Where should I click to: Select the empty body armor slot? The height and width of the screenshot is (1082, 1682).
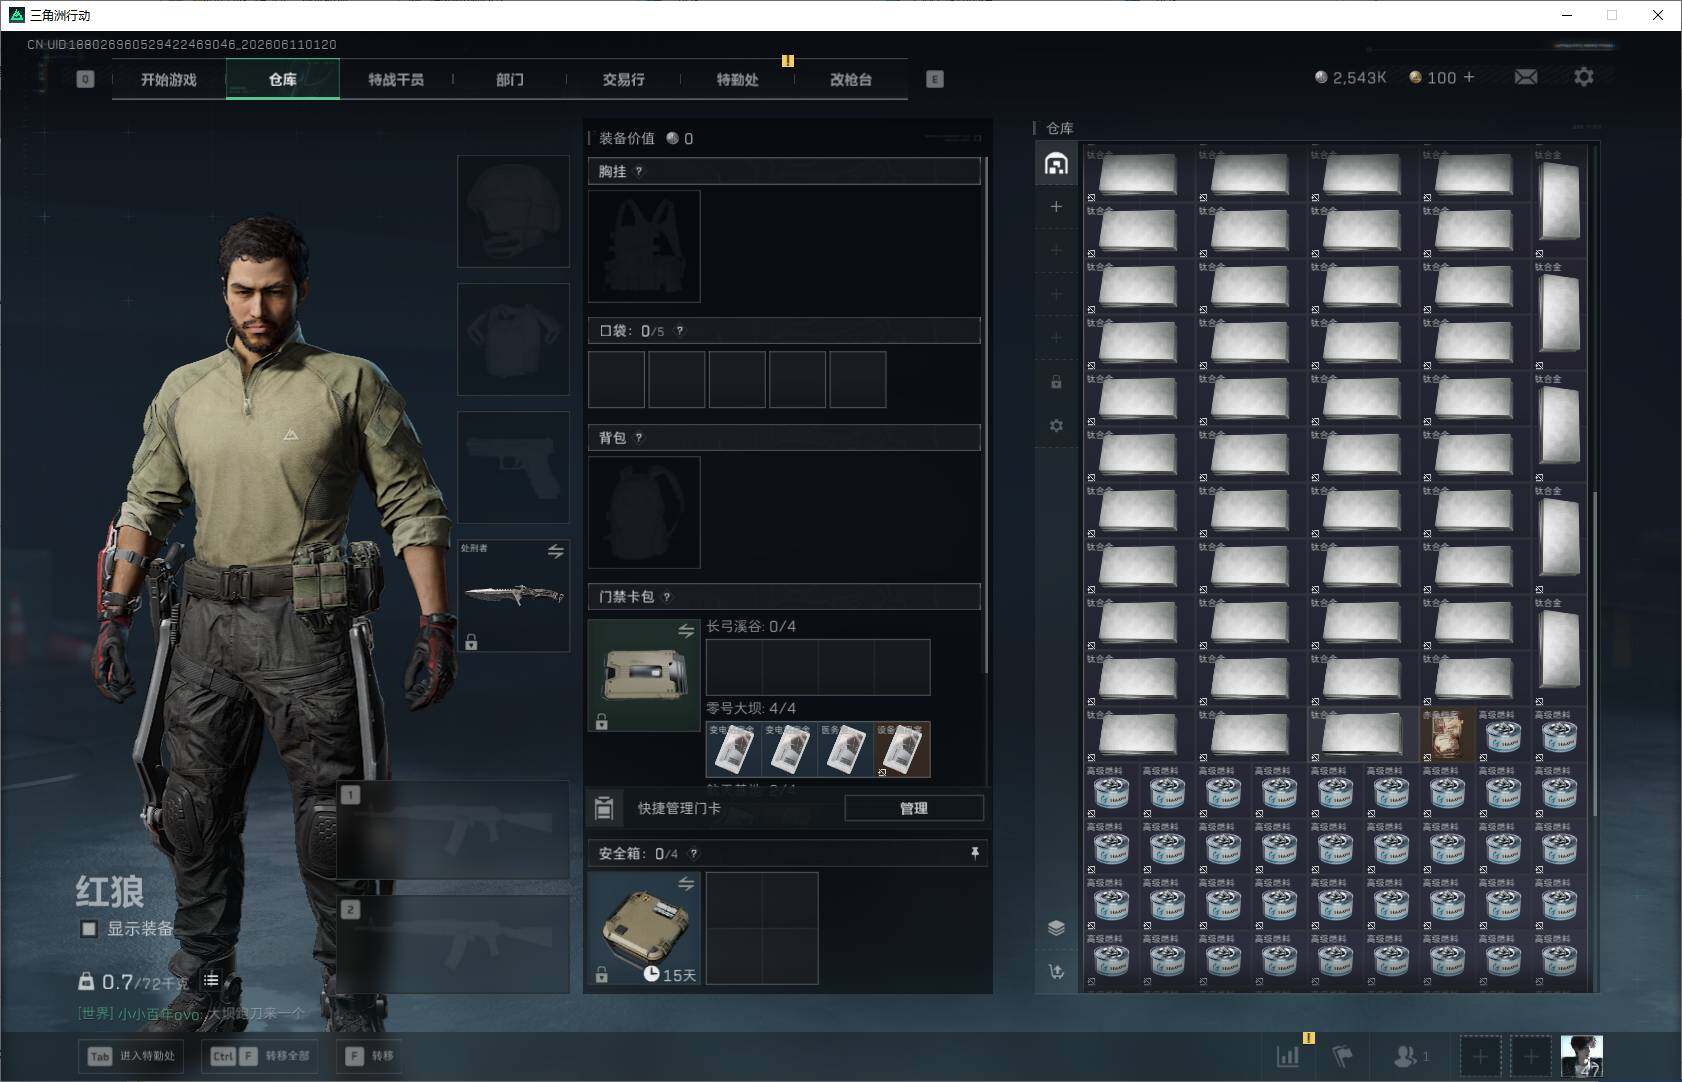513,339
